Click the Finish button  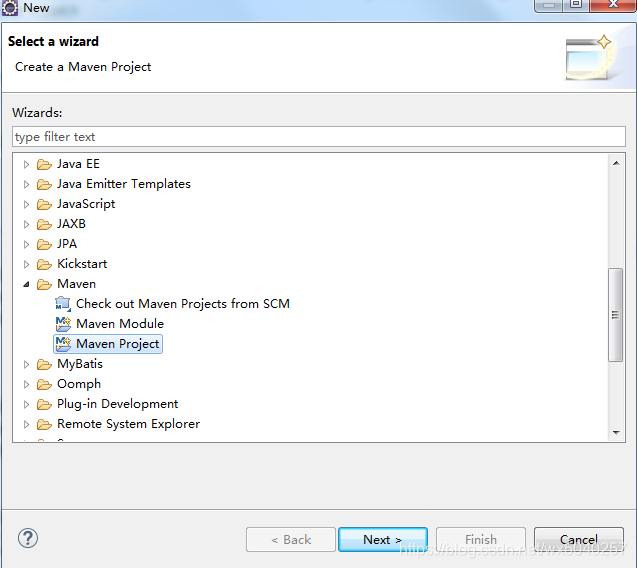point(481,540)
